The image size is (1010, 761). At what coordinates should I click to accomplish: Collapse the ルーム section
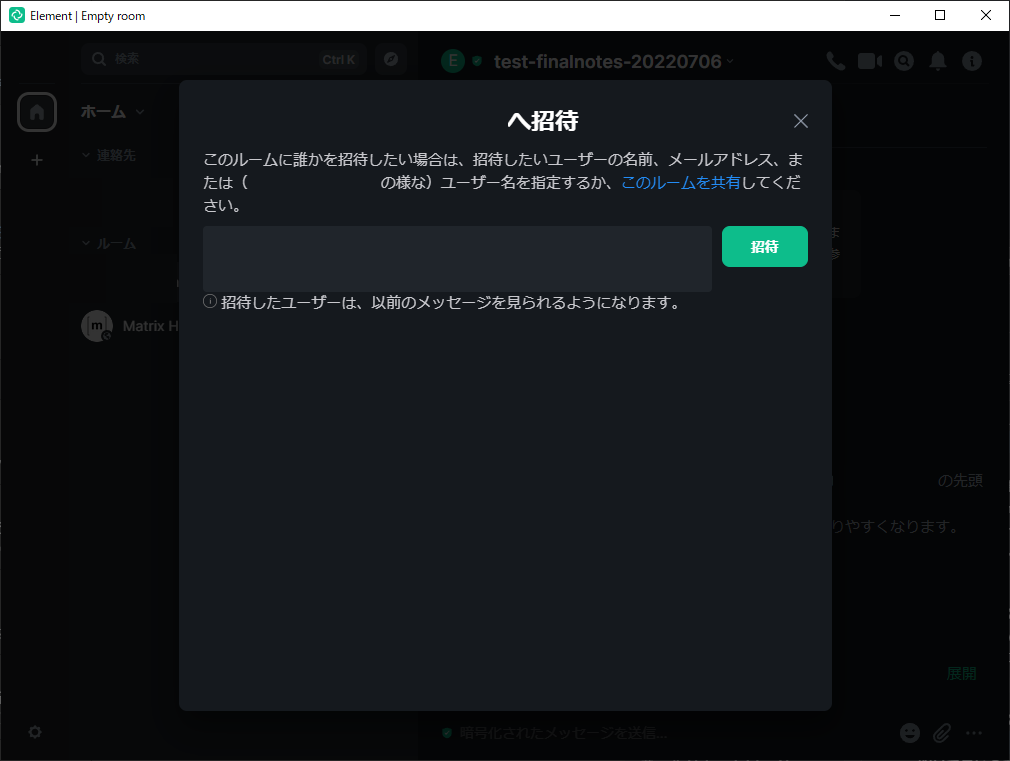85,243
